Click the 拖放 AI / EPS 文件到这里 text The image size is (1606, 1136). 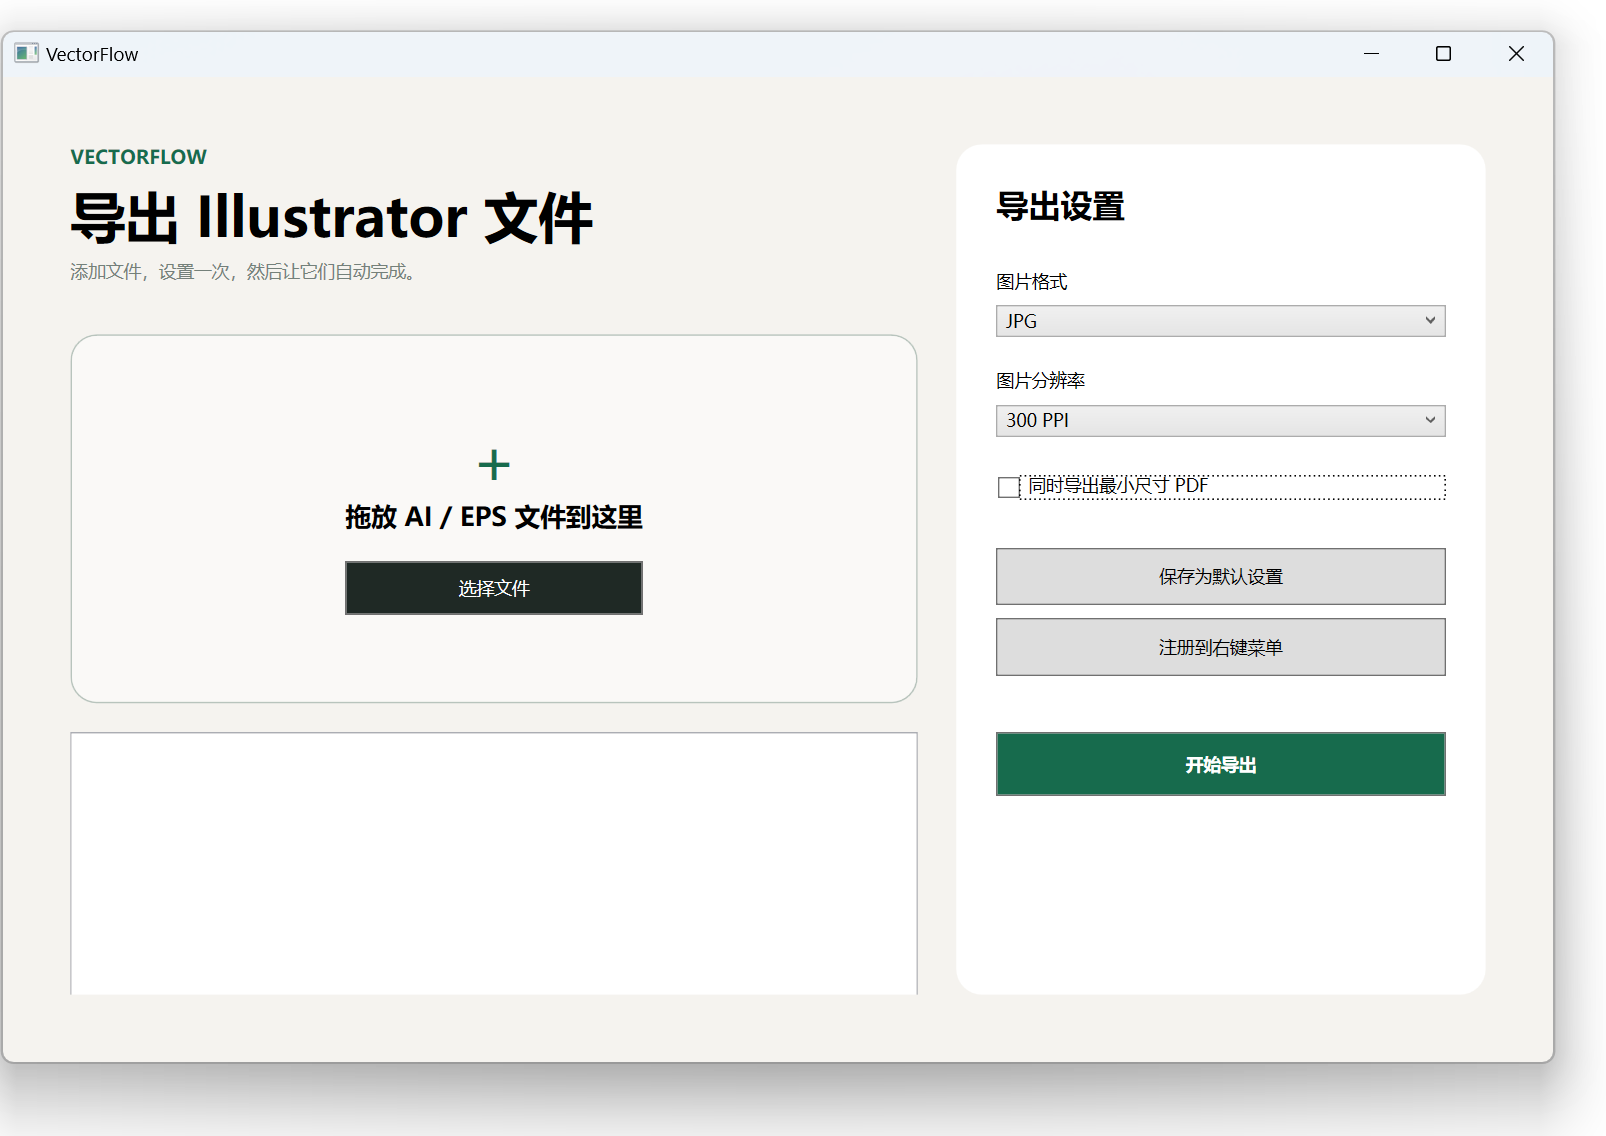[494, 517]
